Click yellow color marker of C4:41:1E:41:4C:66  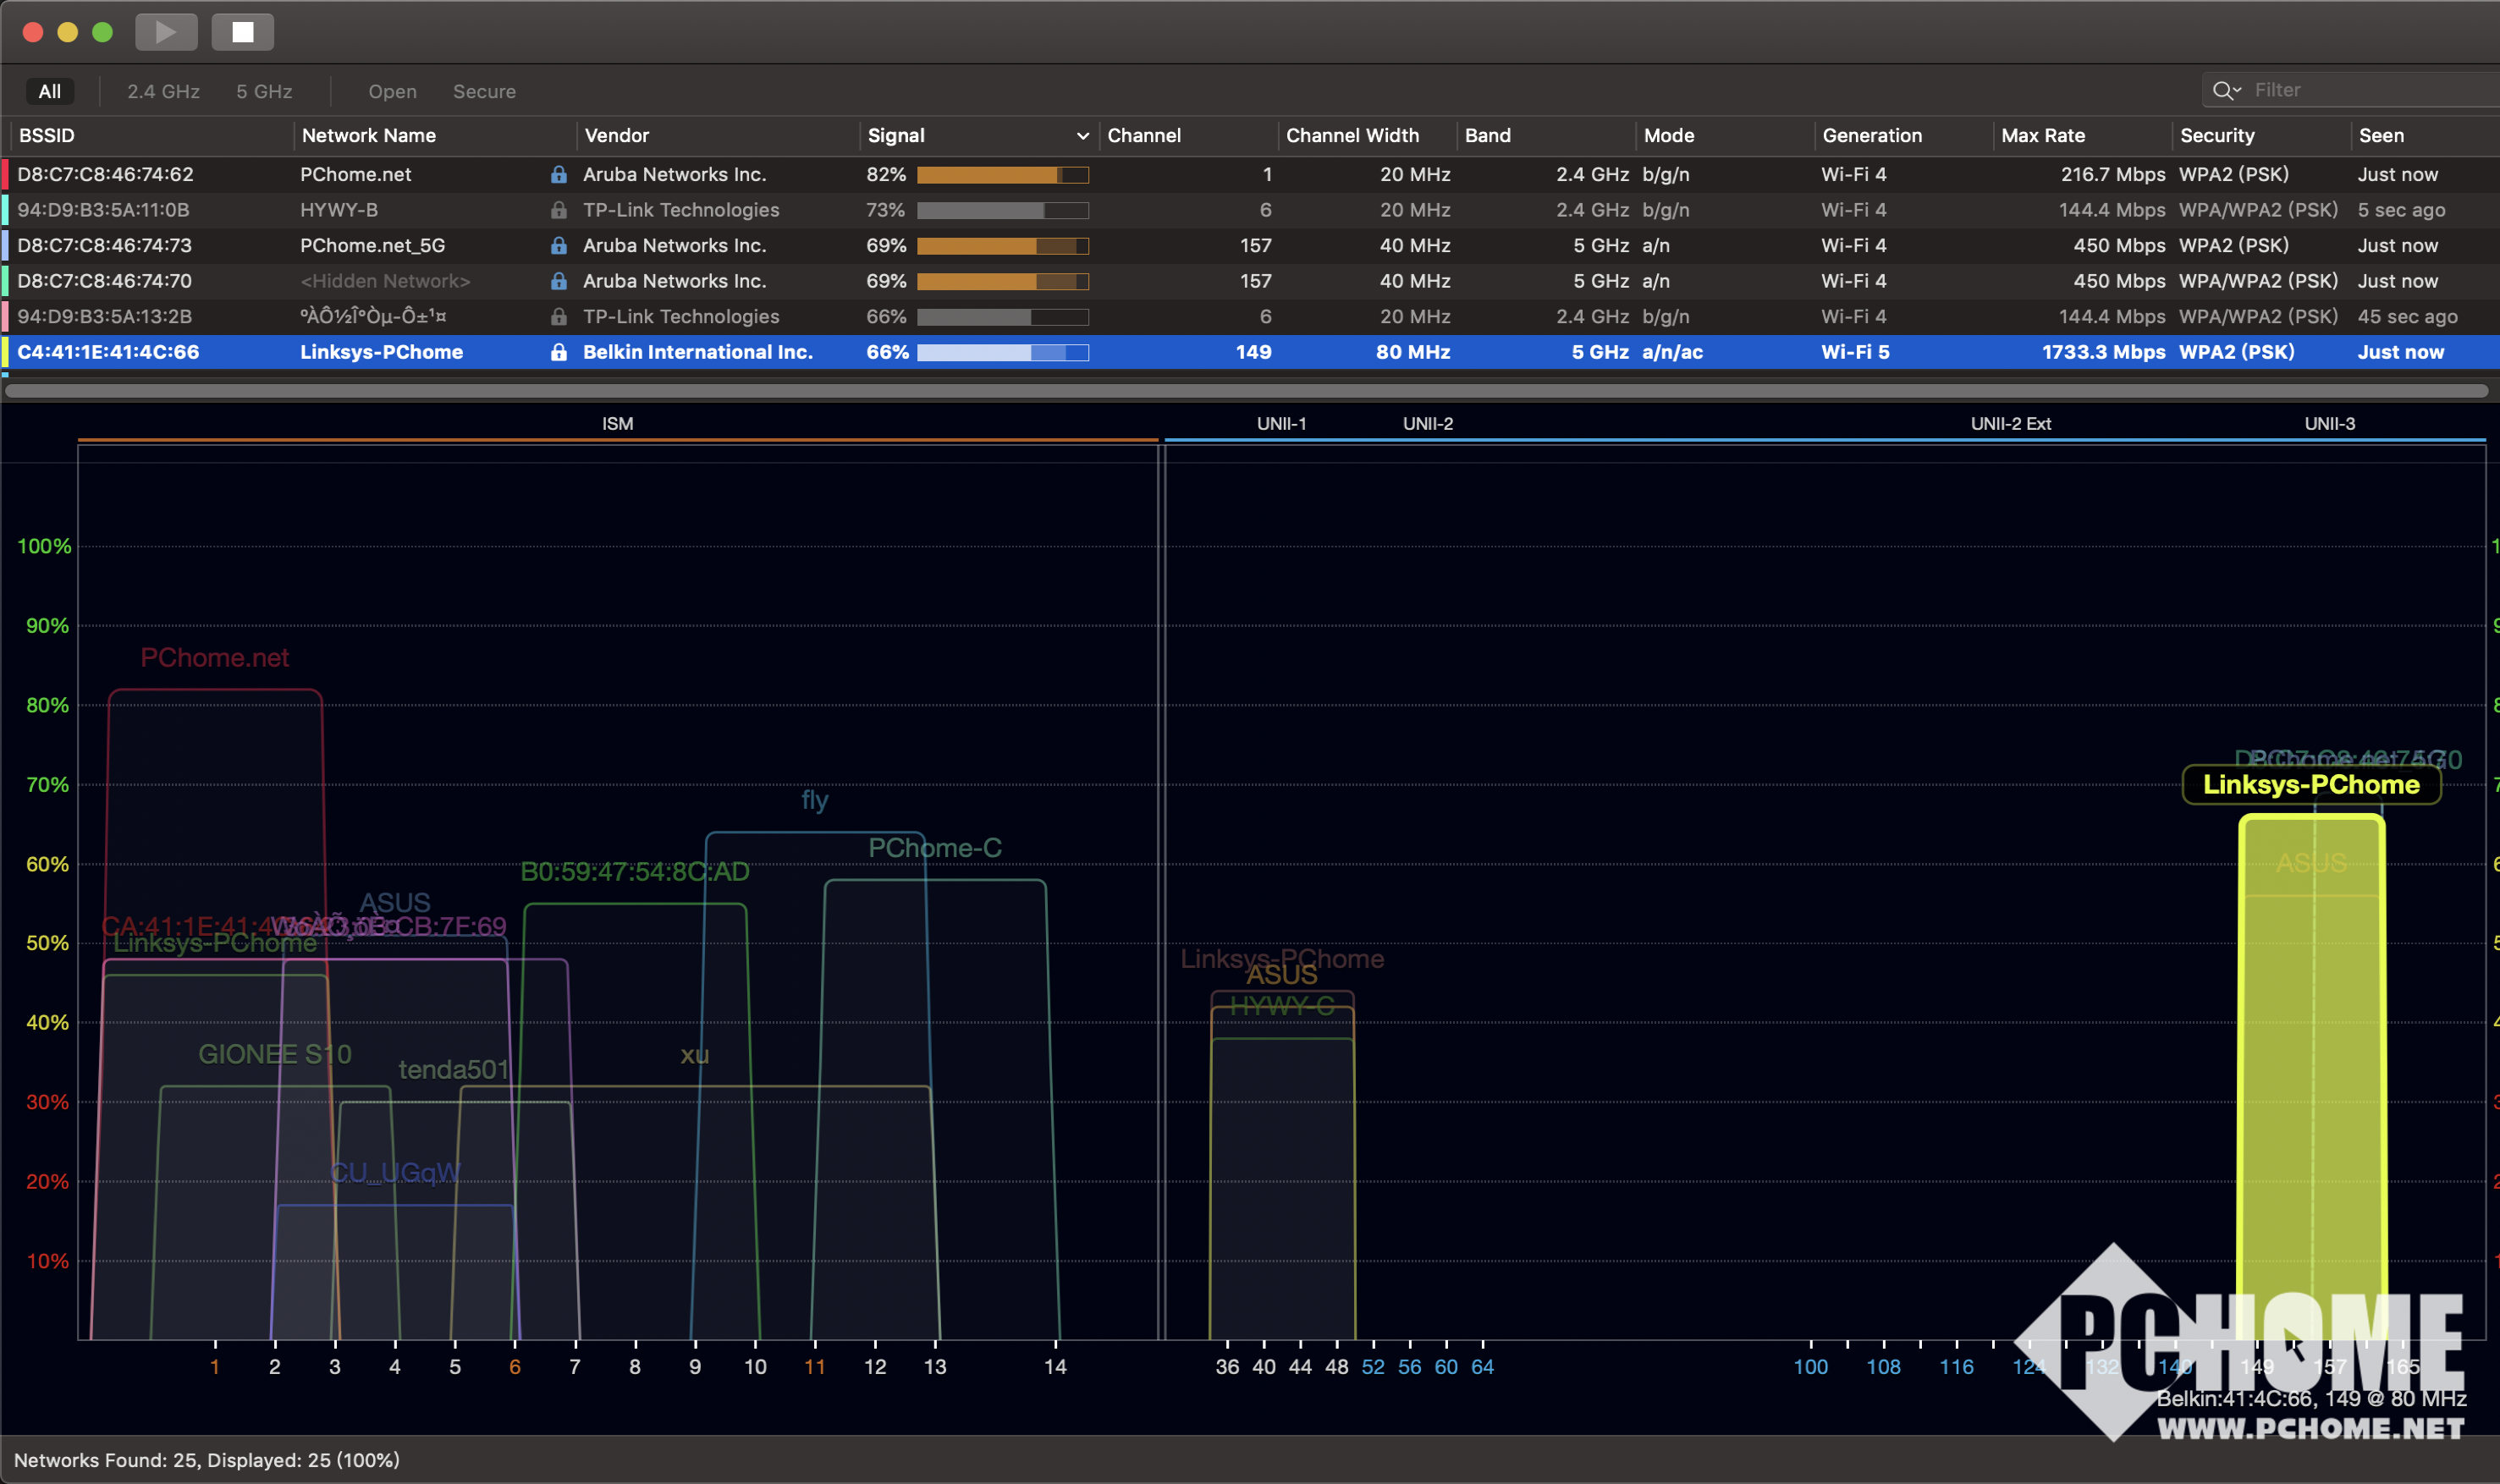[x=5, y=352]
